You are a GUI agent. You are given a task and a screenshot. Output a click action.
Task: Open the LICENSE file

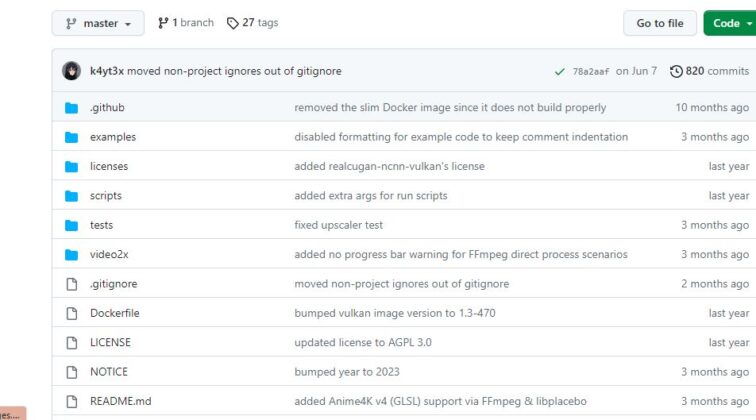point(110,342)
